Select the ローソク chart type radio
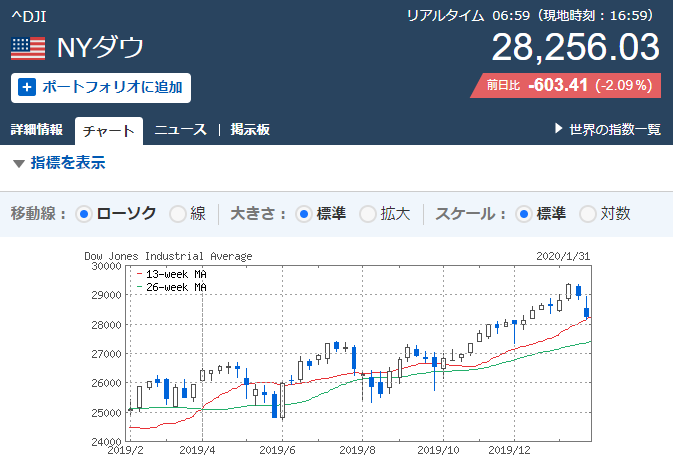The width and height of the screenshot is (673, 457). (x=84, y=214)
